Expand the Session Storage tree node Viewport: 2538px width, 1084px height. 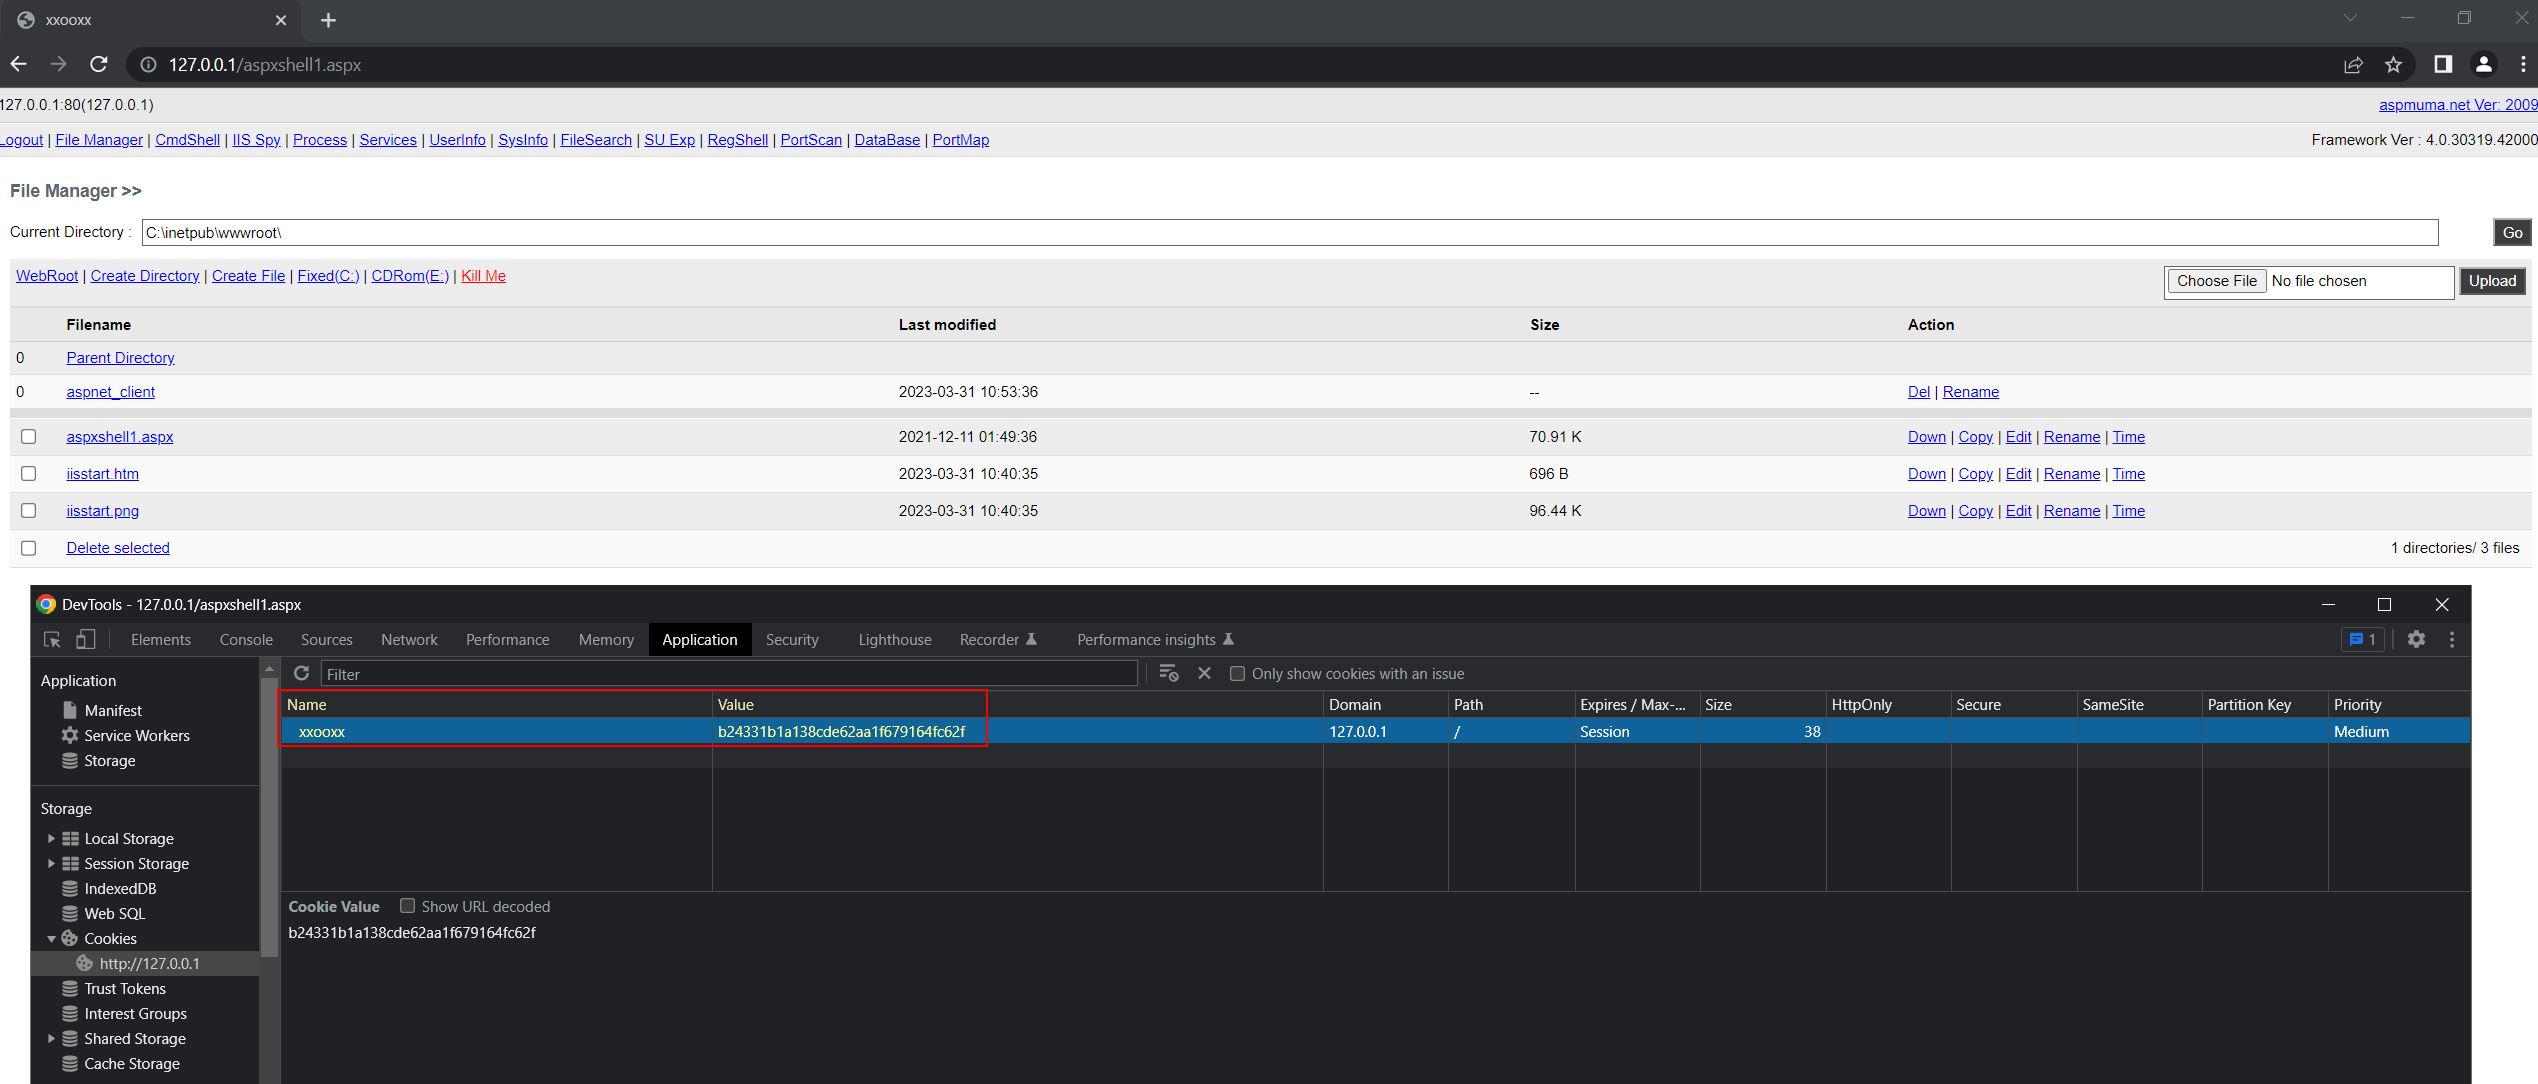[x=51, y=863]
